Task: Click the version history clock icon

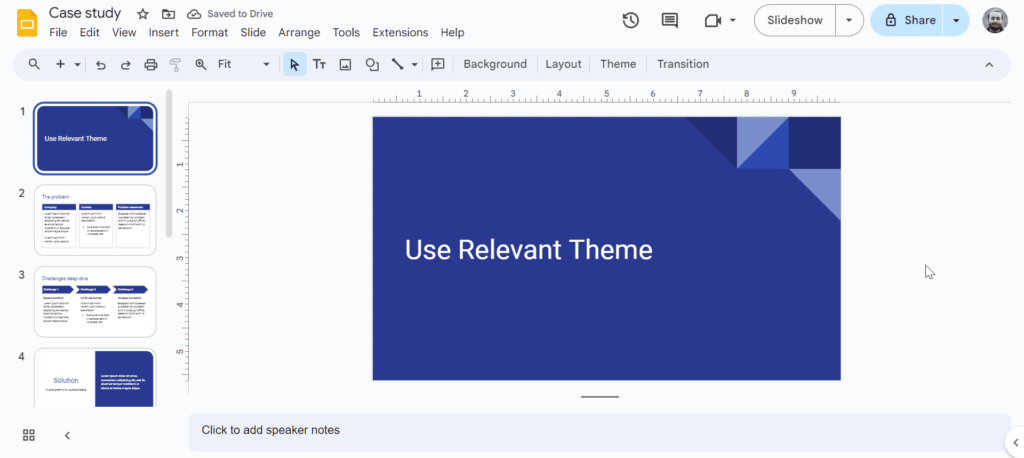Action: 630,20
